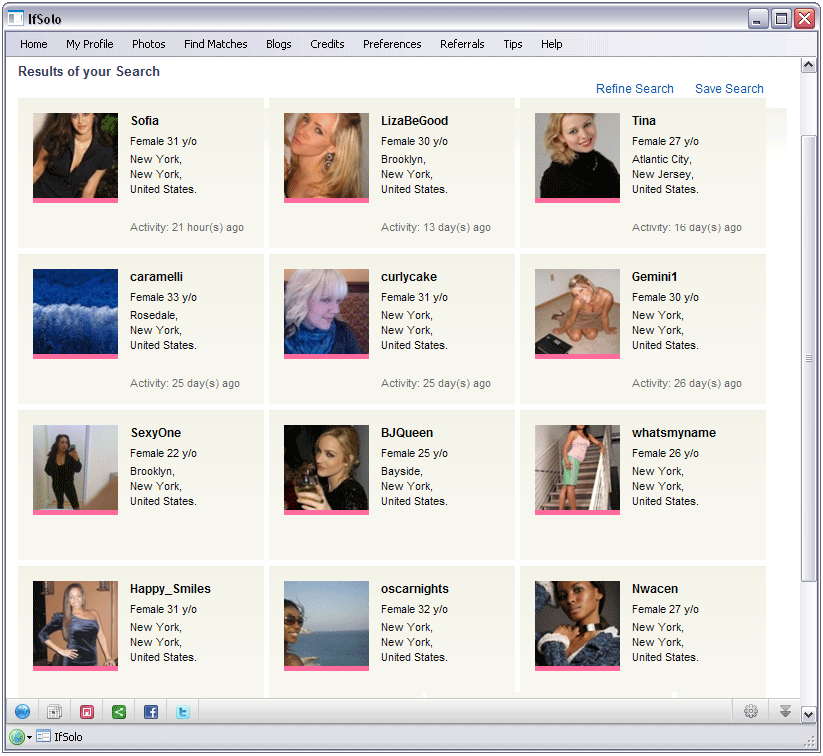Share via the Facebook icon
This screenshot has height=756, width=823.
(151, 711)
